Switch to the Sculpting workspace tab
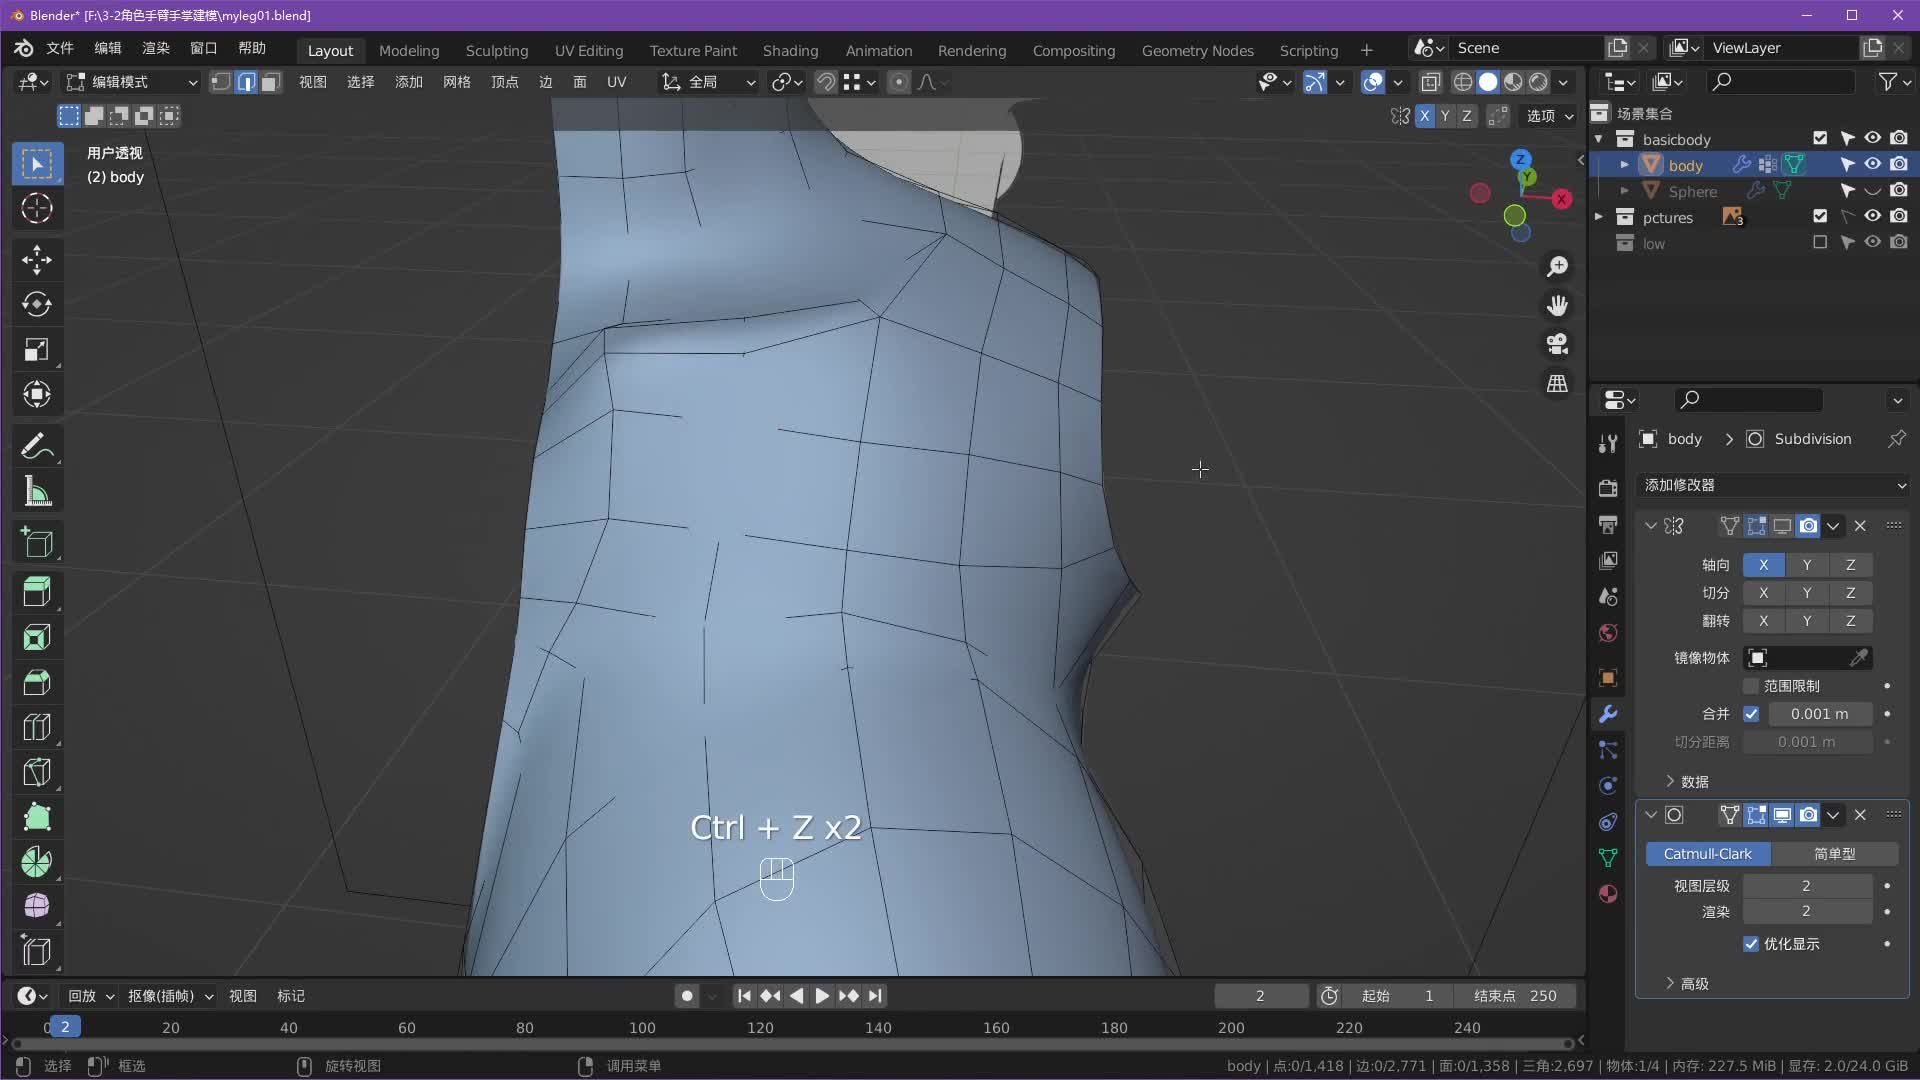This screenshot has width=1920, height=1080. (x=496, y=50)
